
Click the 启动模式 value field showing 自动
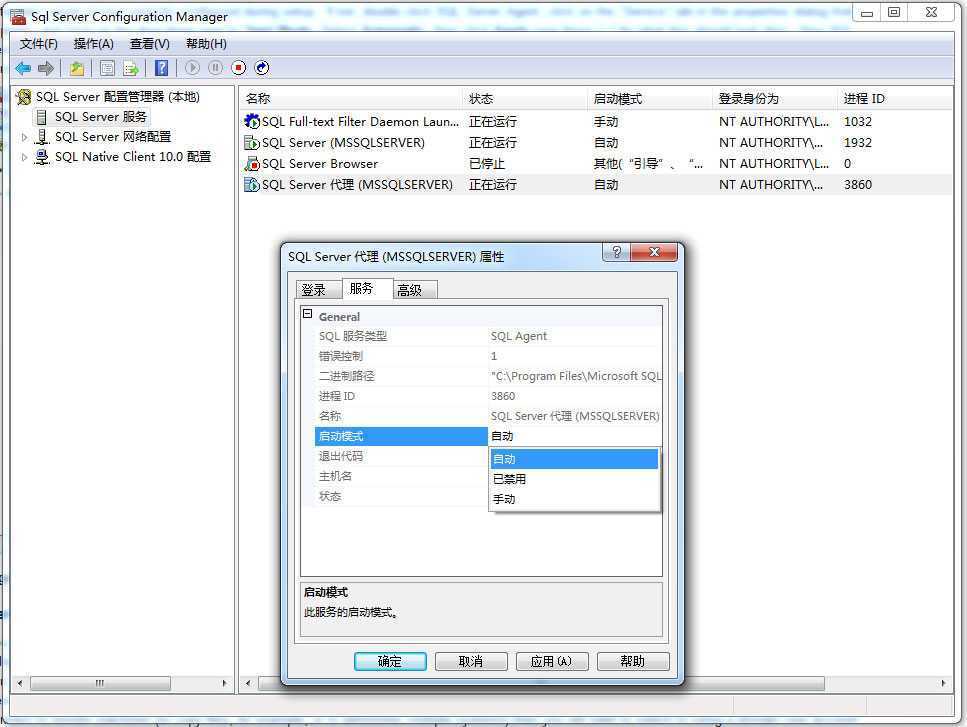[574, 436]
